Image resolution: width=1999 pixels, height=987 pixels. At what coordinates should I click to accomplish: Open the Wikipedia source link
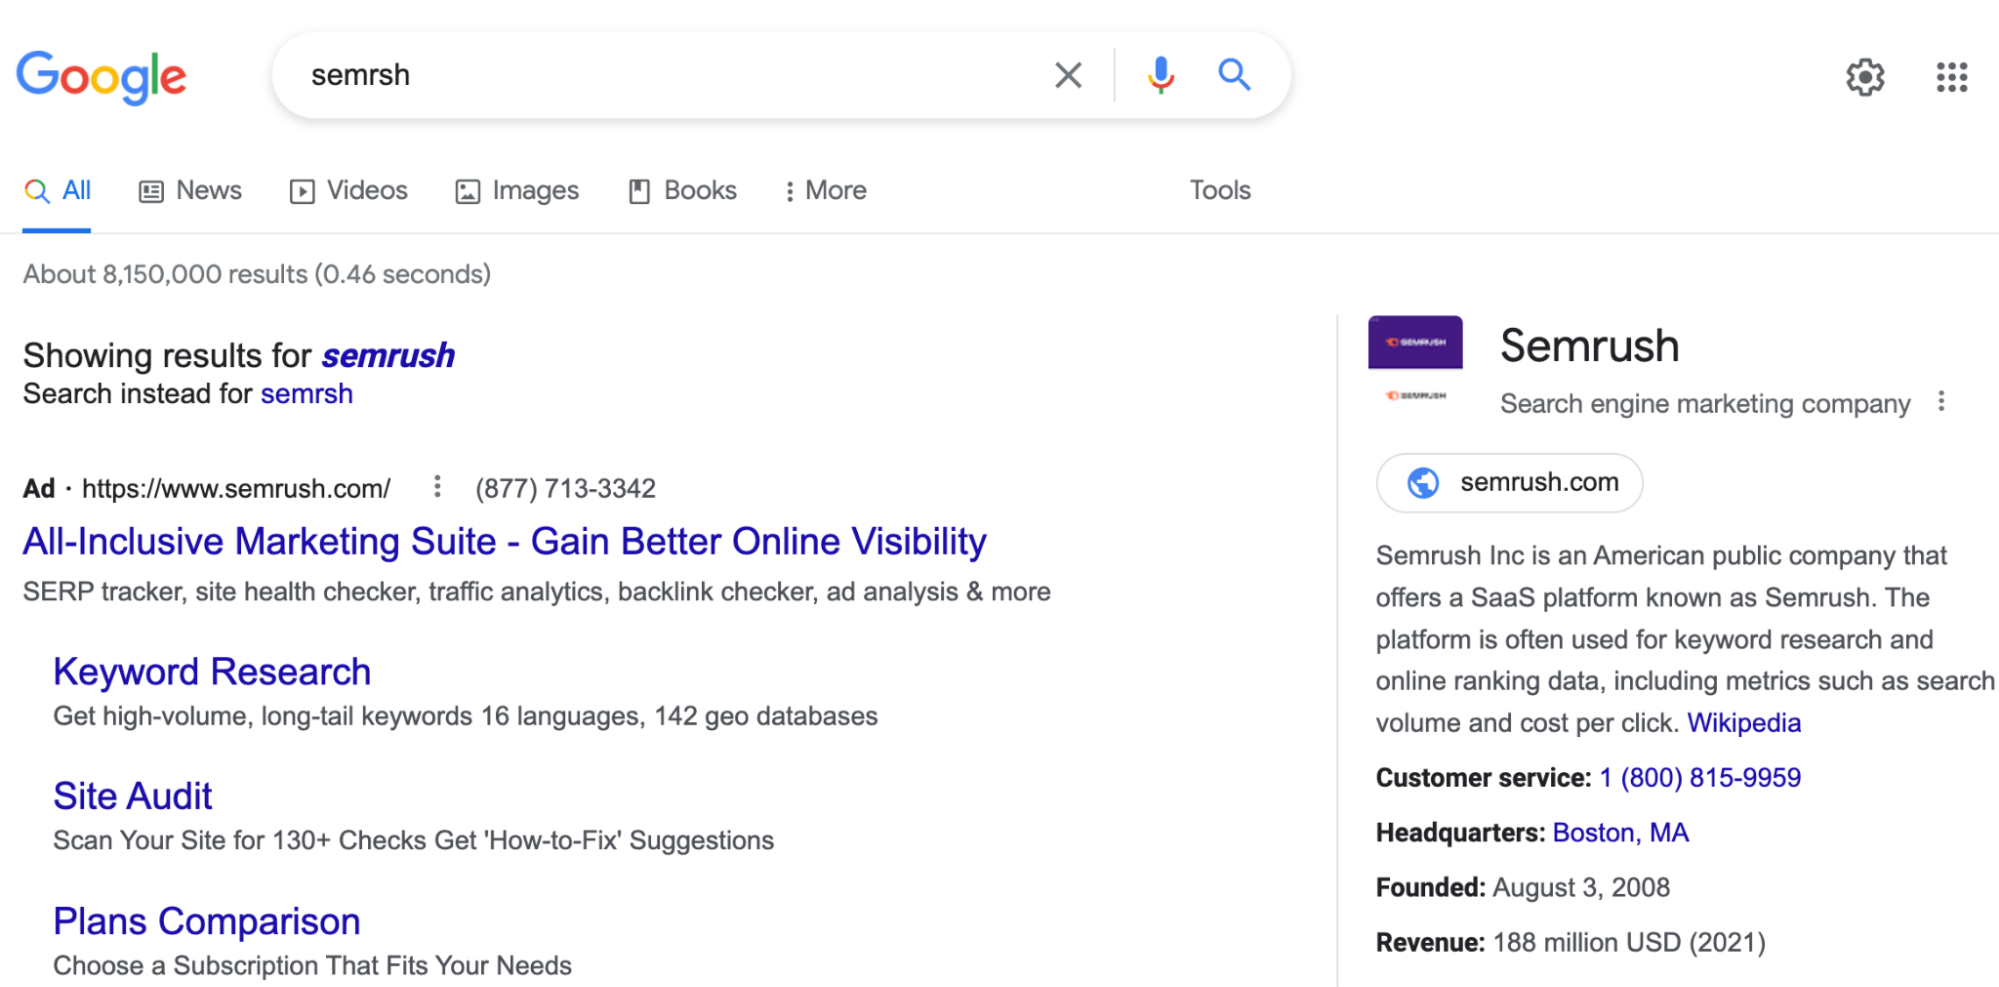click(x=1744, y=723)
